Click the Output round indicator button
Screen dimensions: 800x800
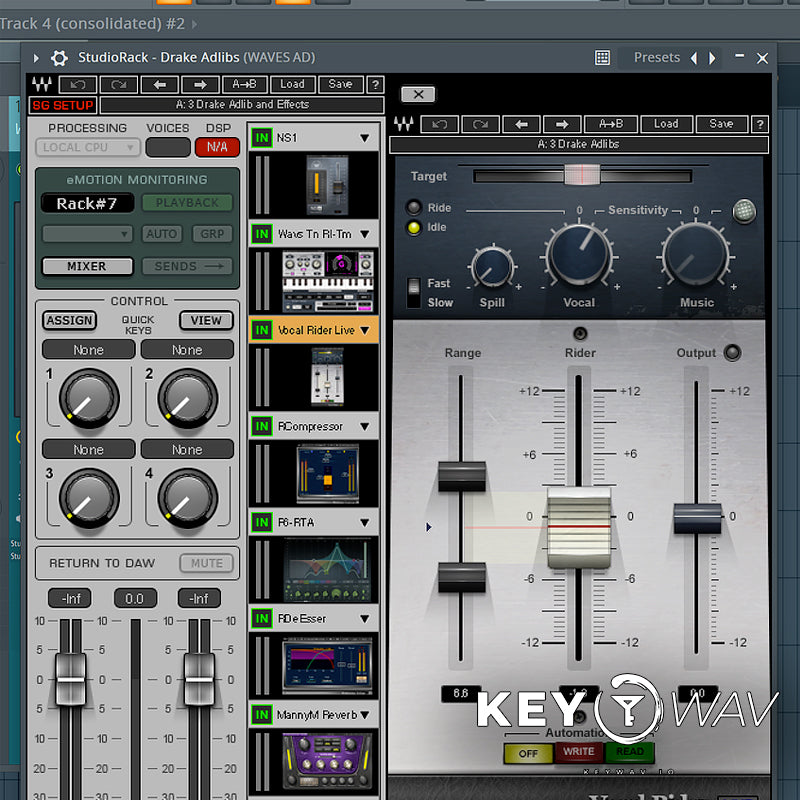pos(733,353)
